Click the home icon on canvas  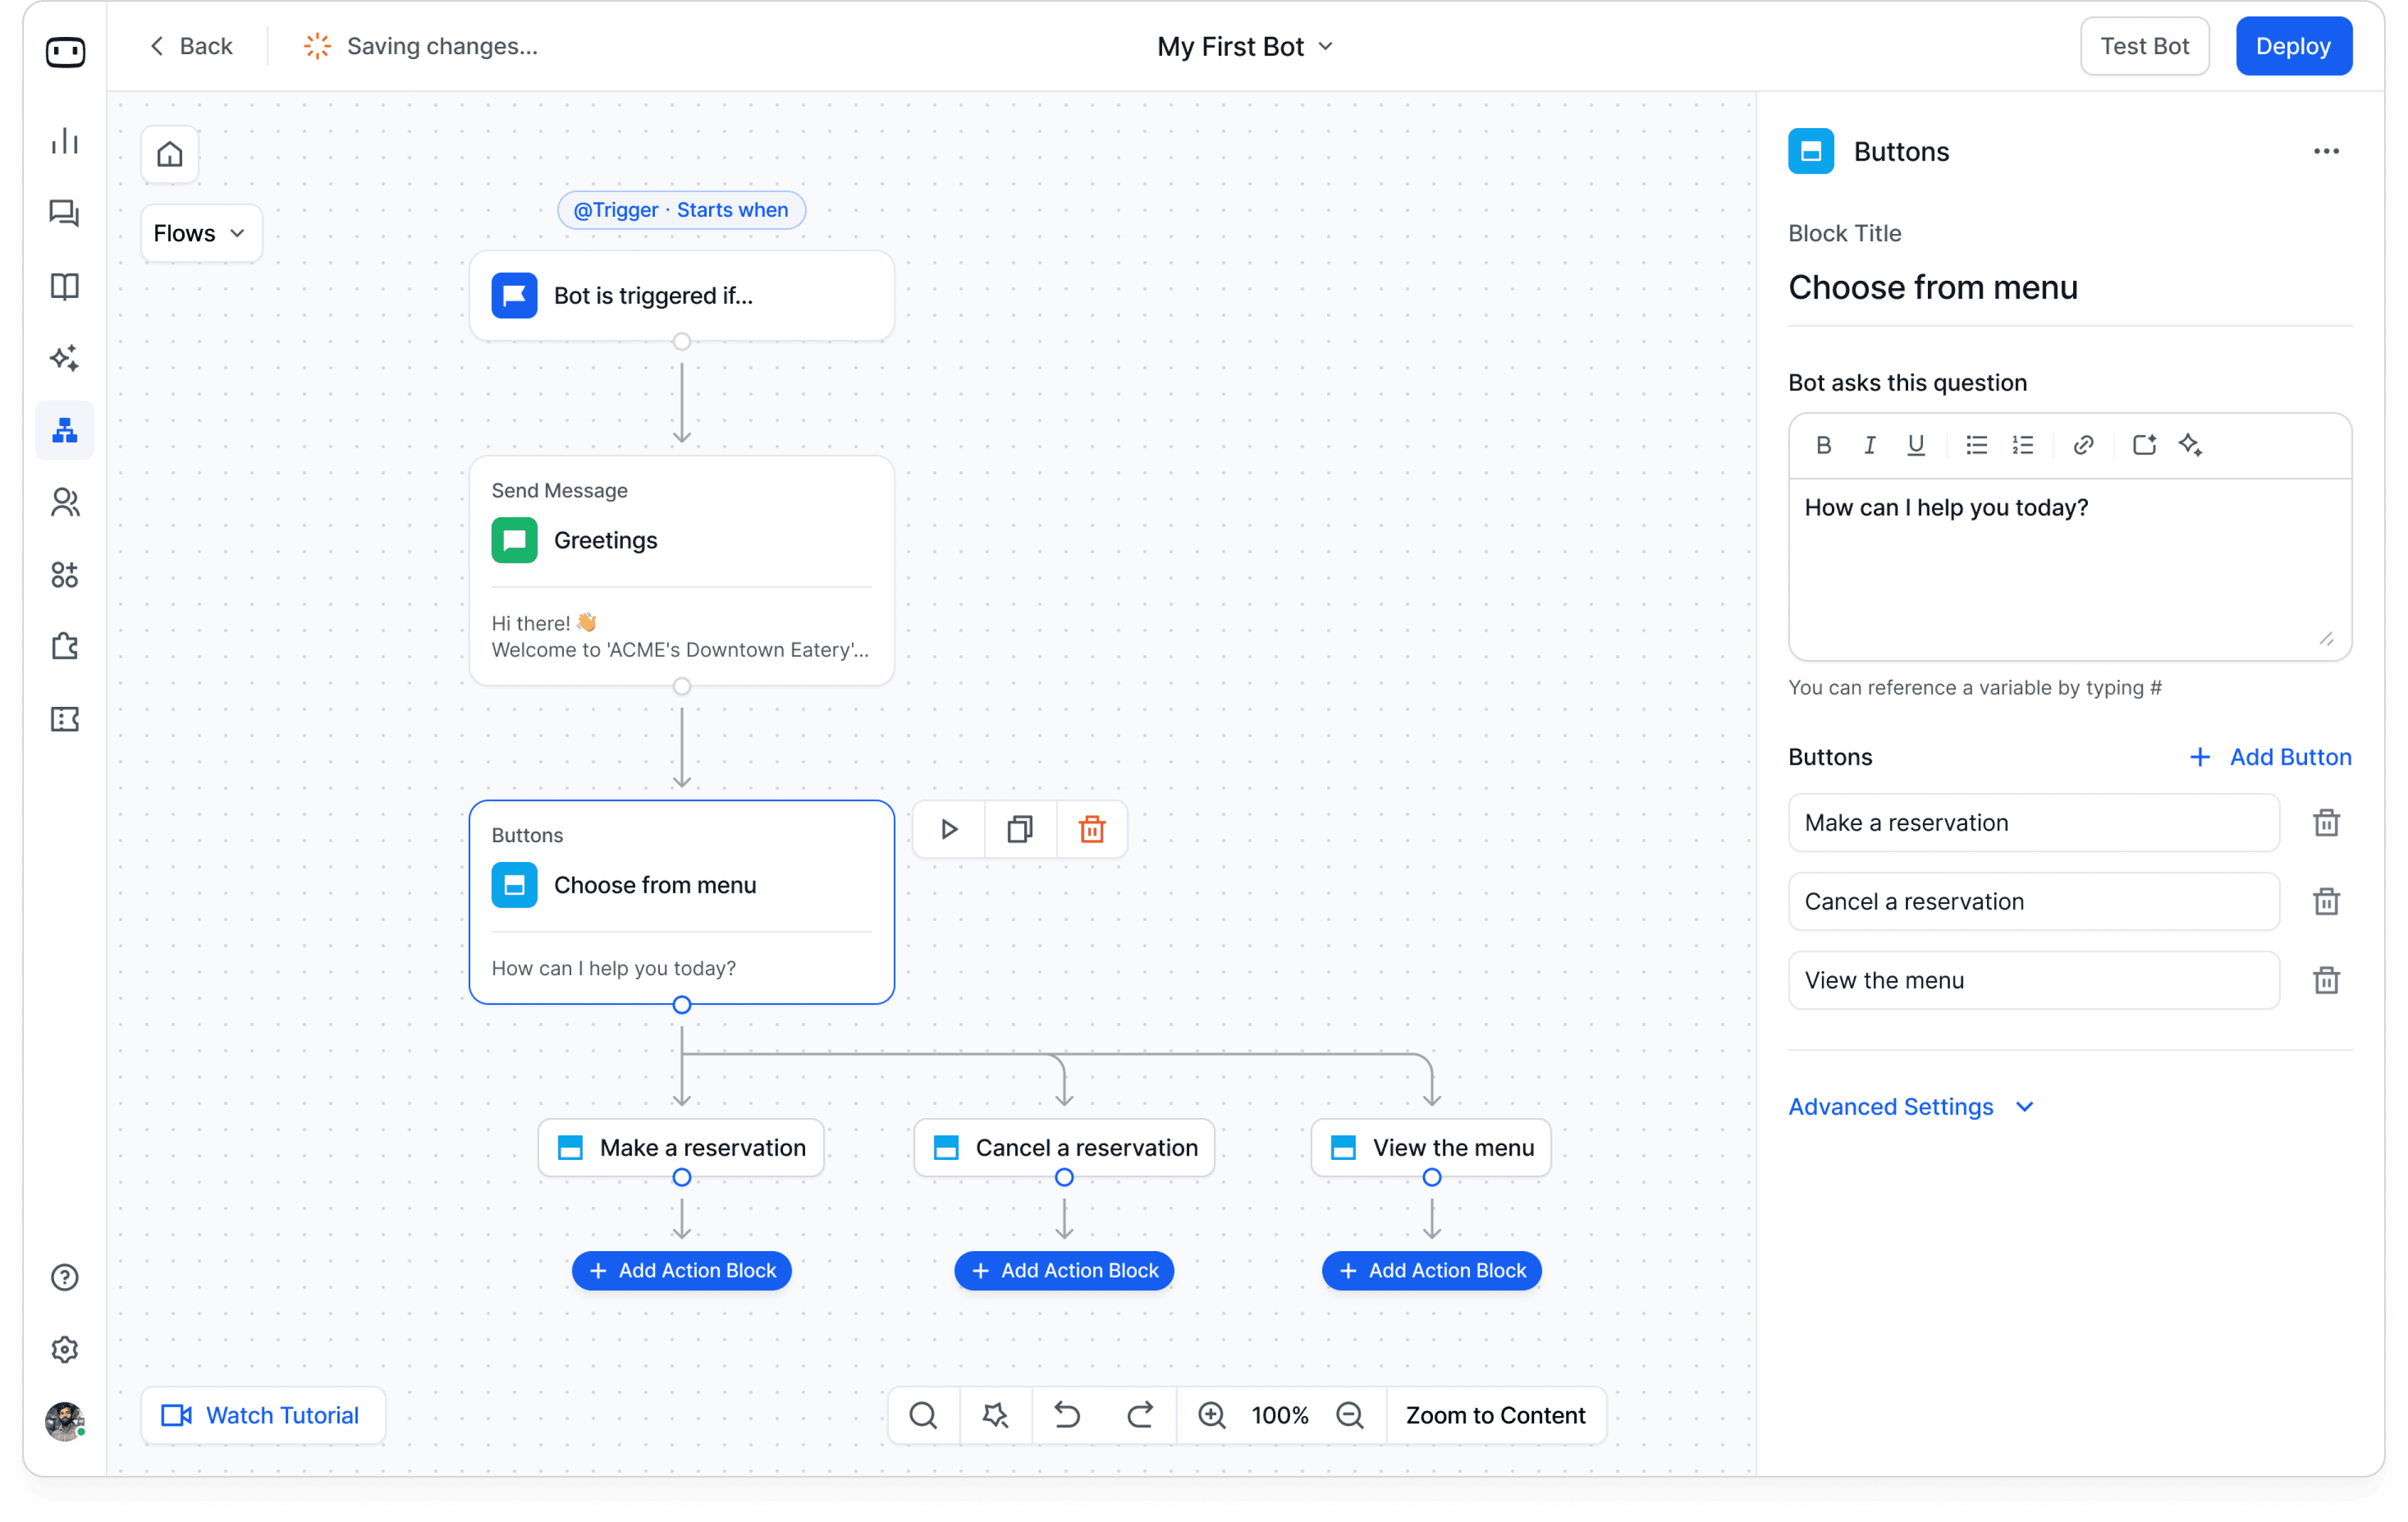coord(170,154)
